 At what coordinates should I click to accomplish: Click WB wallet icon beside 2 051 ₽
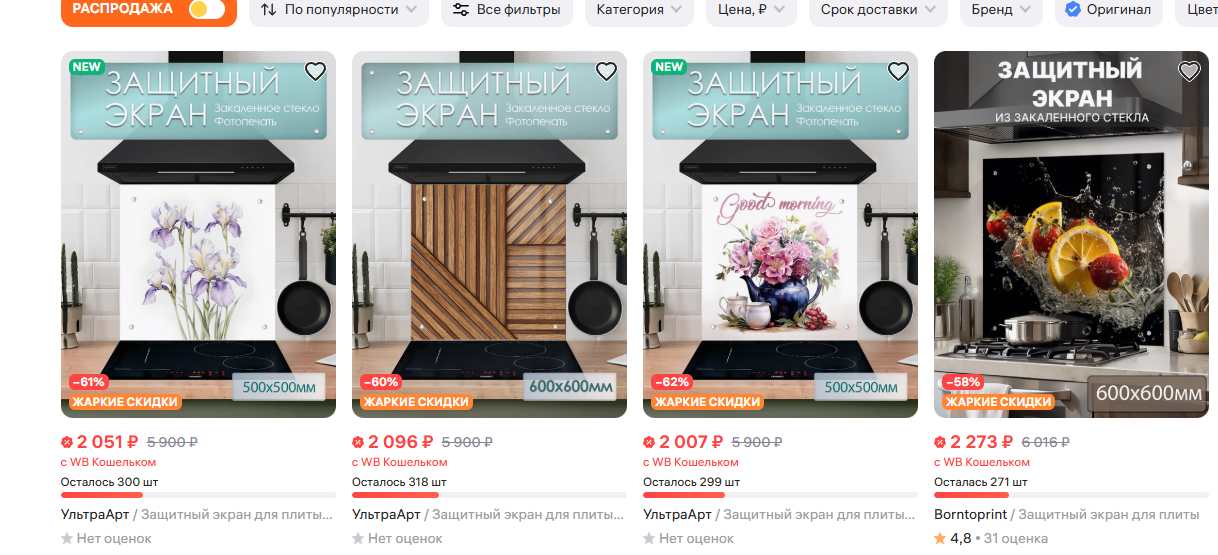67,442
